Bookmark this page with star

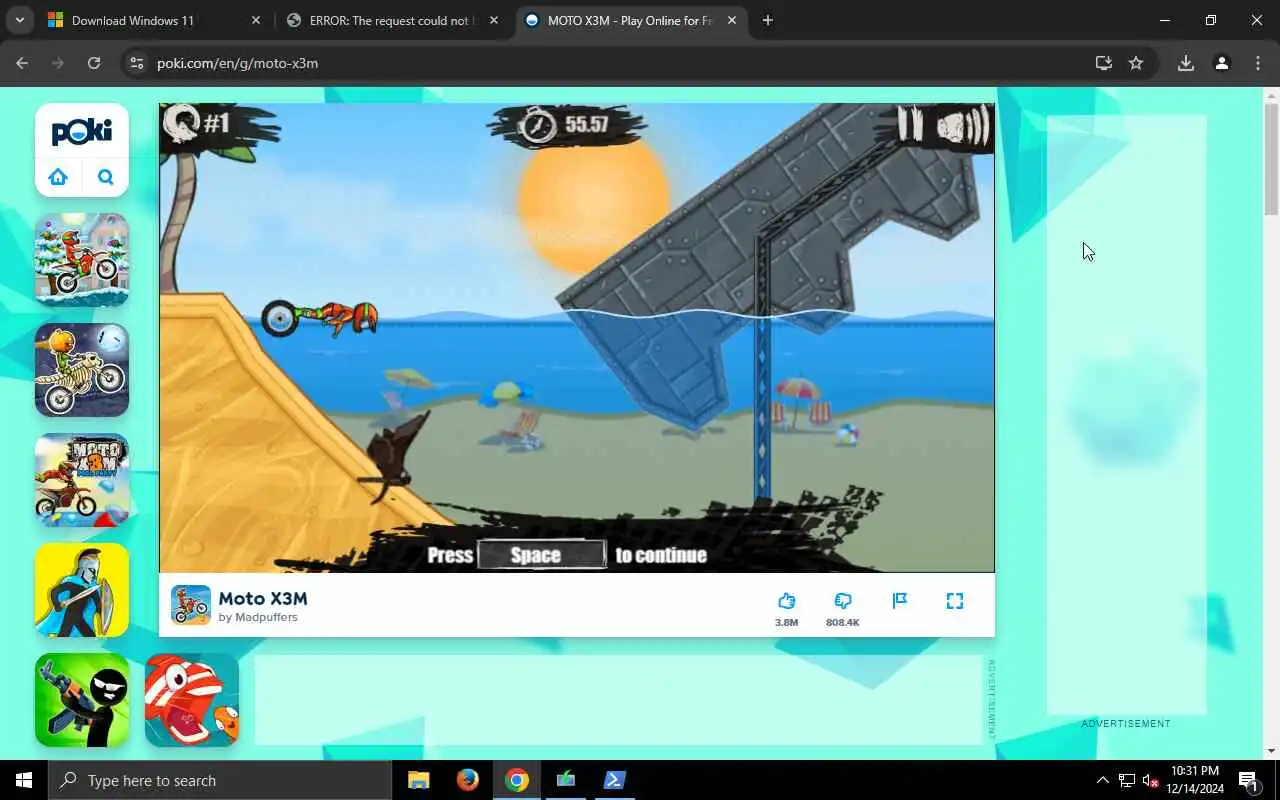coord(1136,63)
